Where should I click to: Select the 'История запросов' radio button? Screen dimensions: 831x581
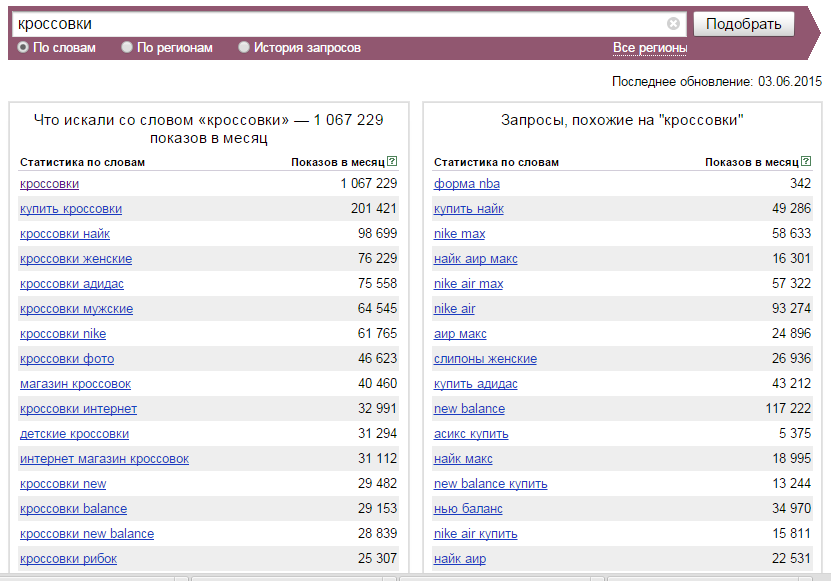[x=244, y=47]
